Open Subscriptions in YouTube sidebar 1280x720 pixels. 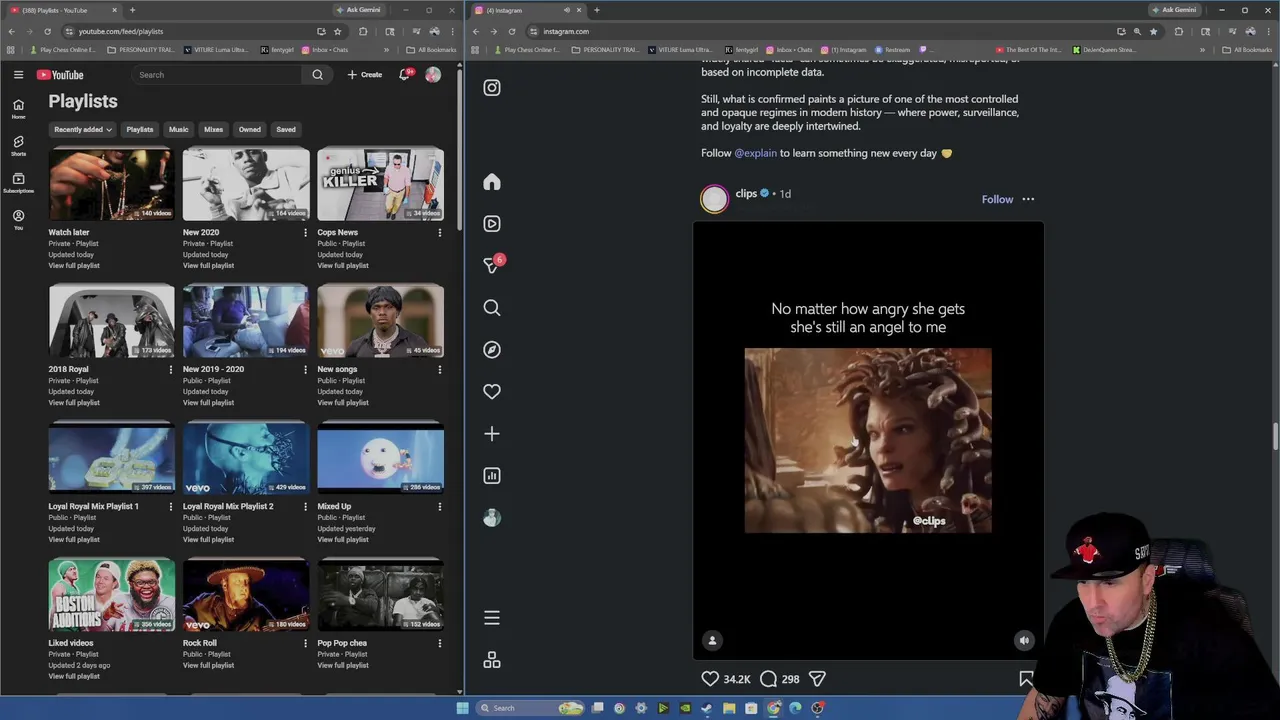tap(18, 183)
